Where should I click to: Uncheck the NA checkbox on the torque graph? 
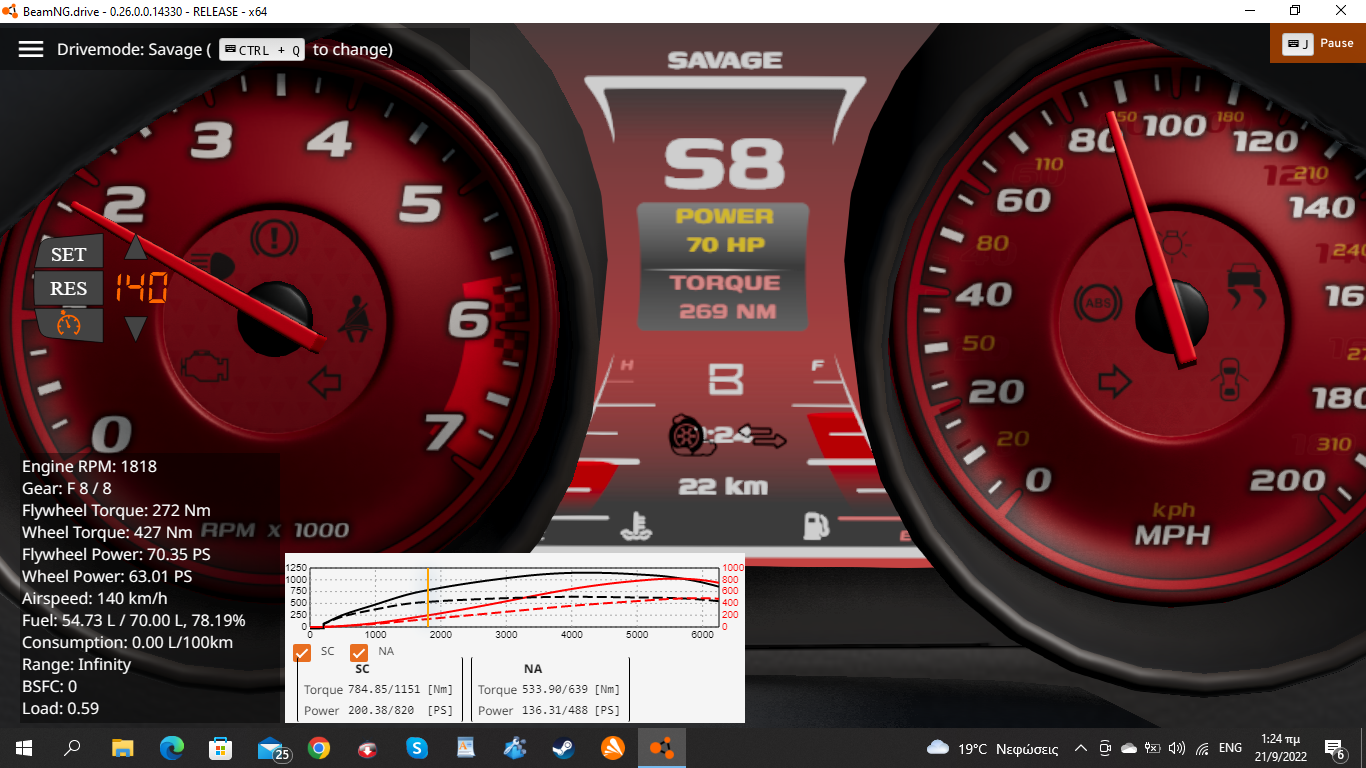tap(359, 652)
